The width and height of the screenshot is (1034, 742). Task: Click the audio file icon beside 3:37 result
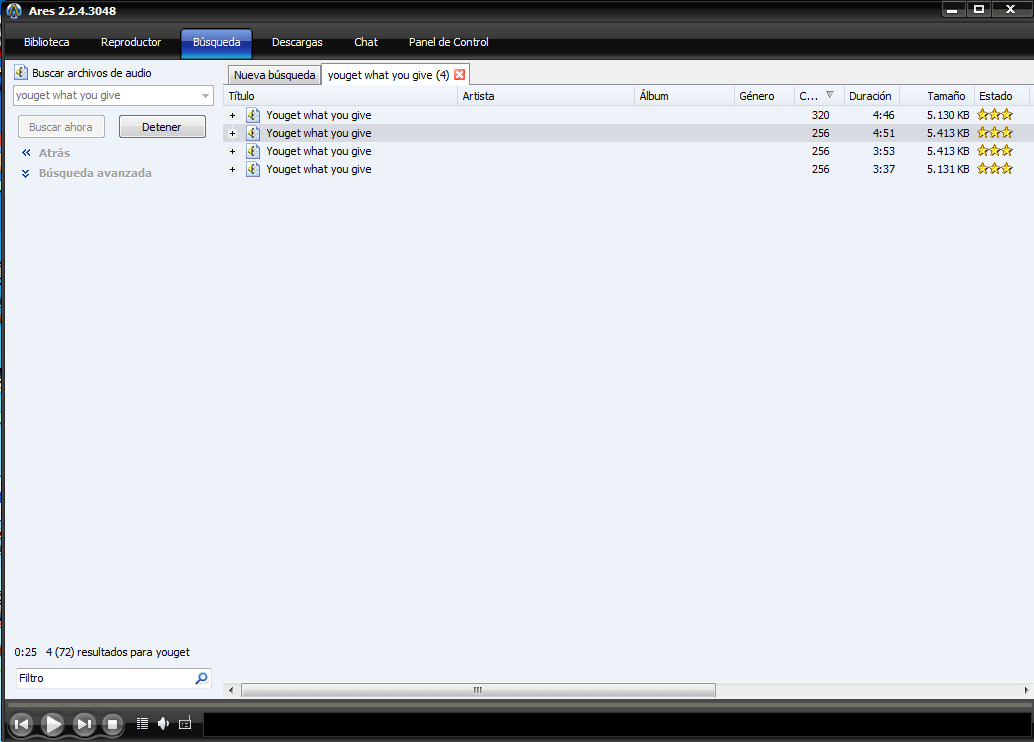click(253, 169)
